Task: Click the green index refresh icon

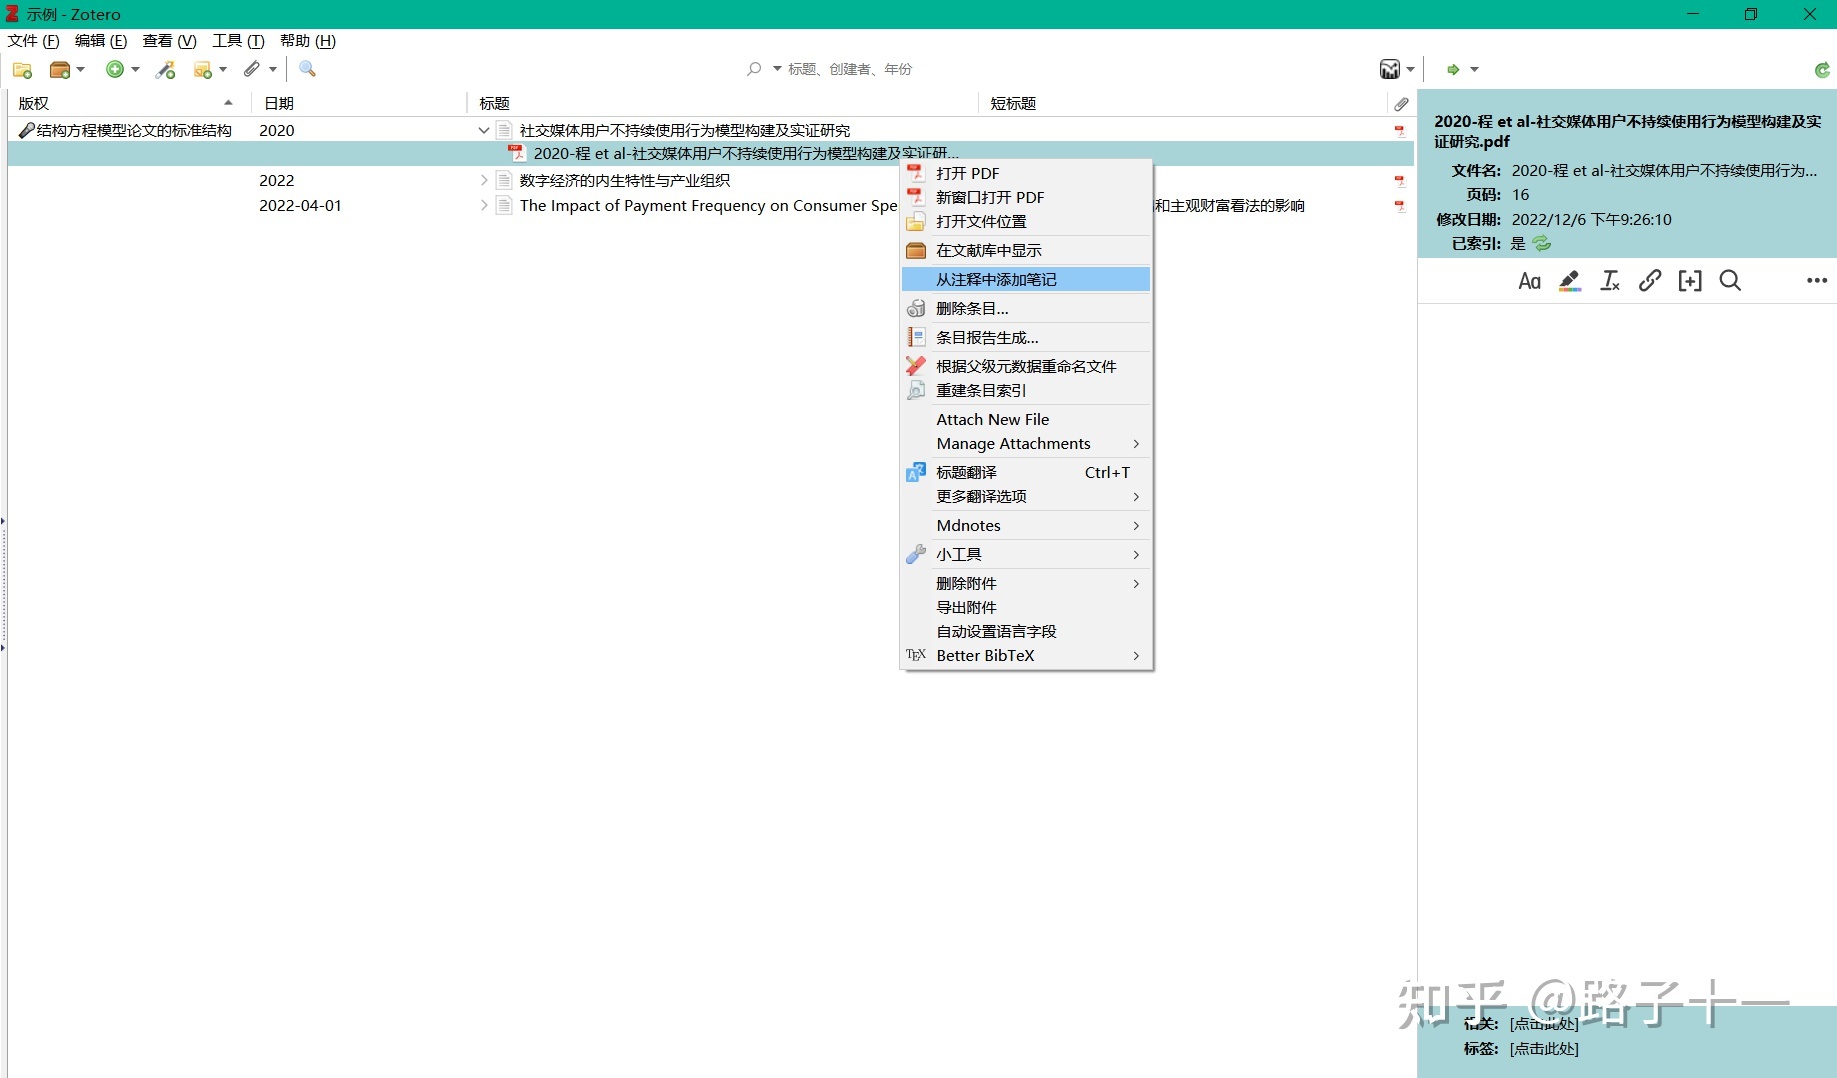Action: (x=1541, y=243)
